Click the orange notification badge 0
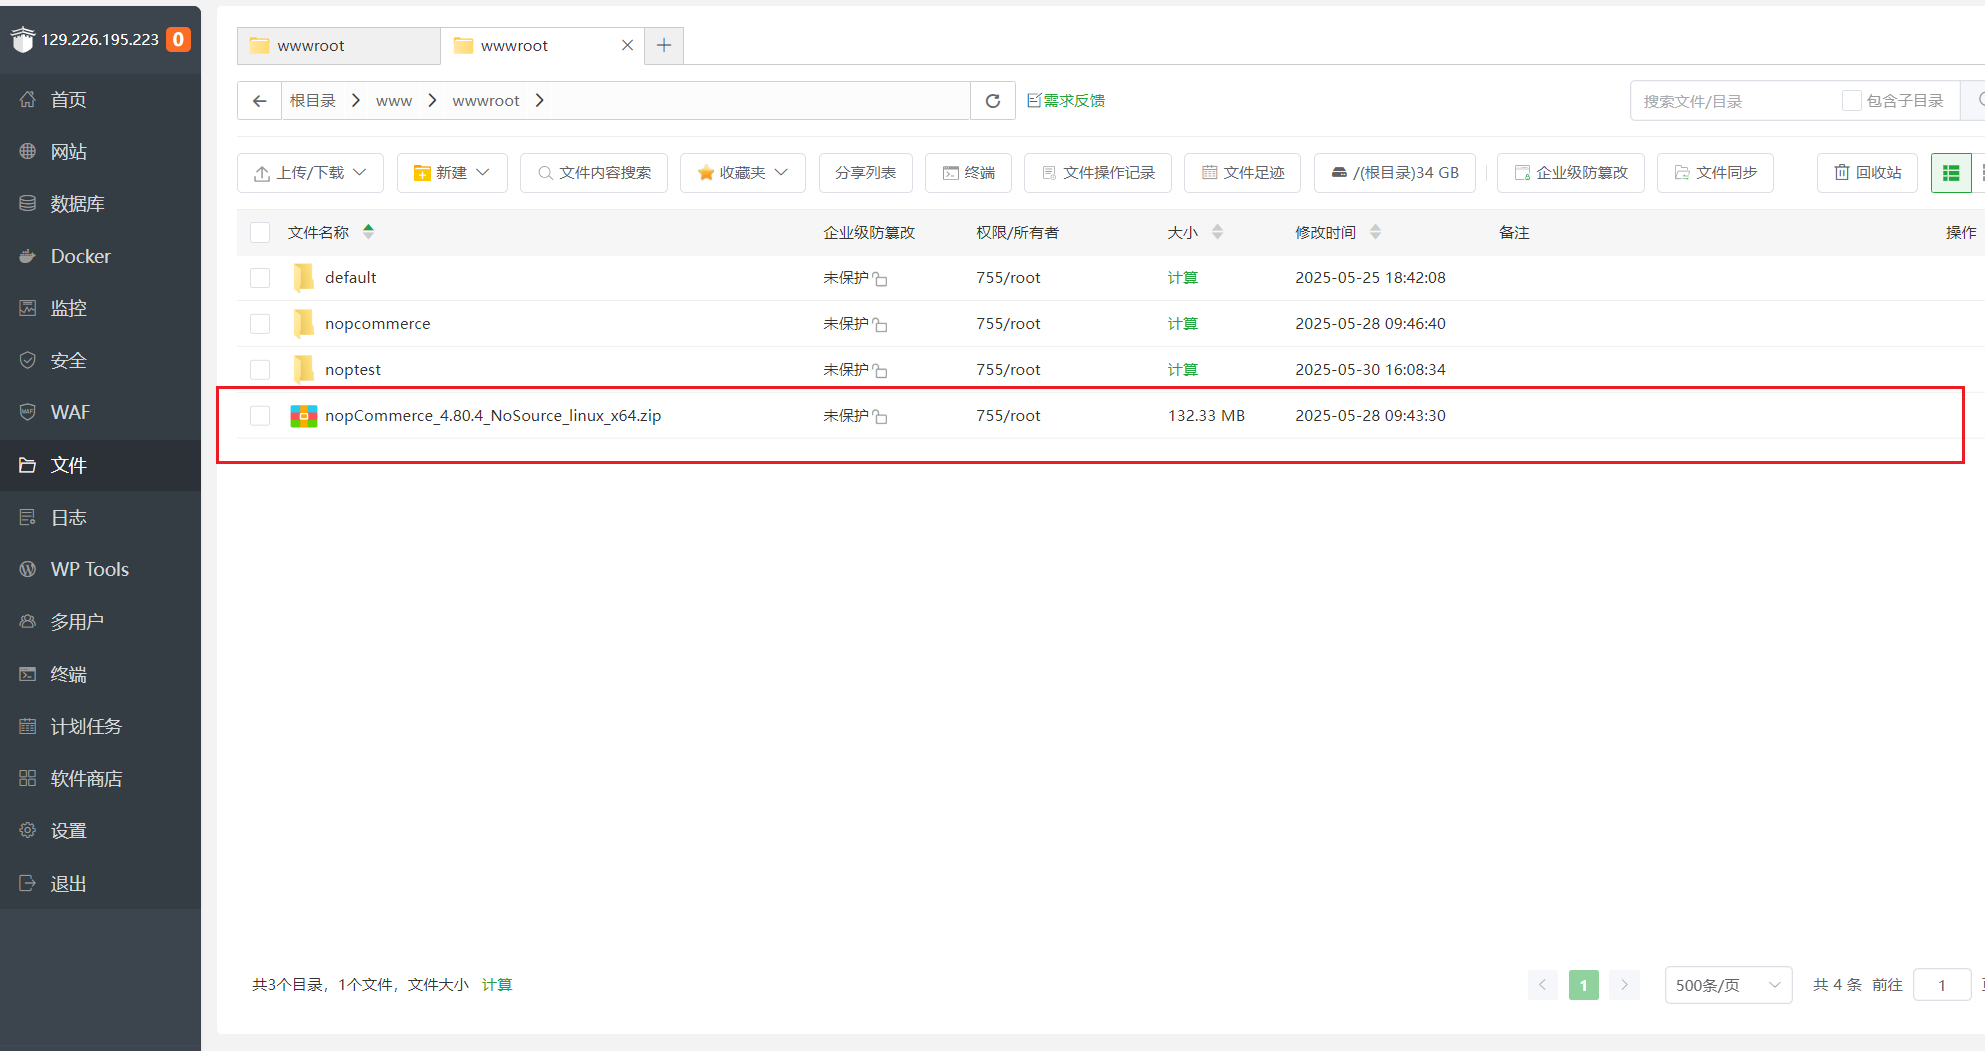The width and height of the screenshot is (1985, 1051). coord(178,39)
